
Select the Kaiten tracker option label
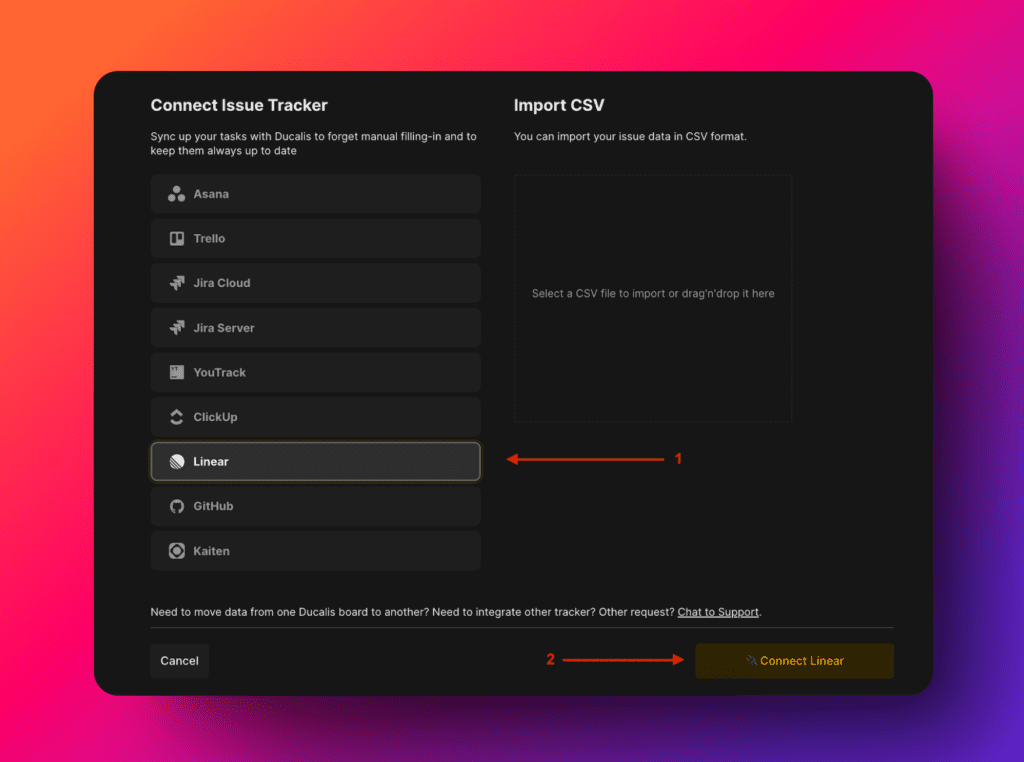click(x=211, y=551)
